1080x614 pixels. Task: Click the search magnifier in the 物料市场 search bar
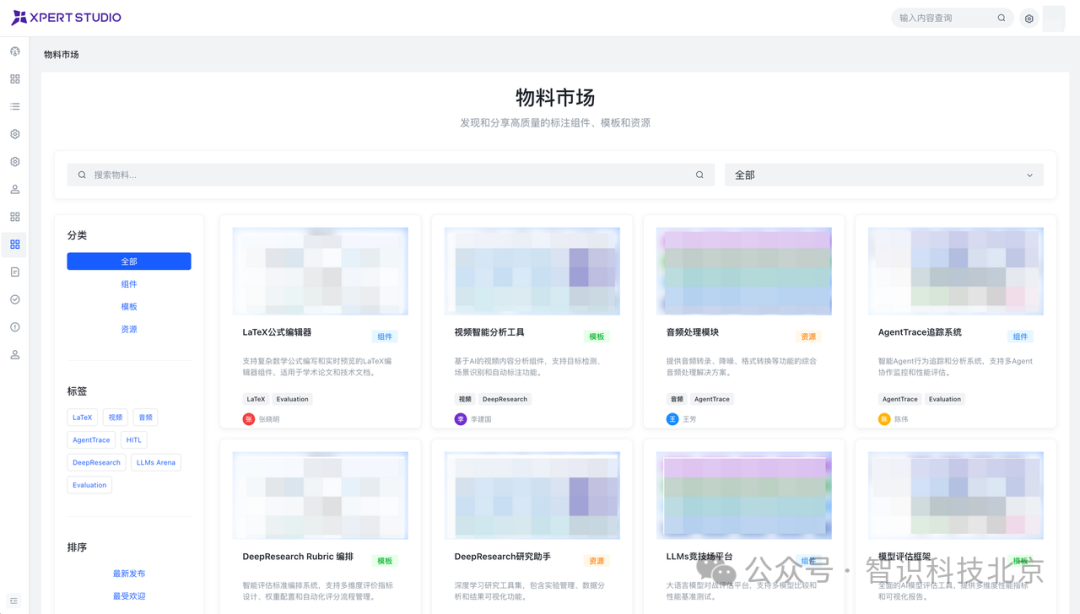(699, 174)
